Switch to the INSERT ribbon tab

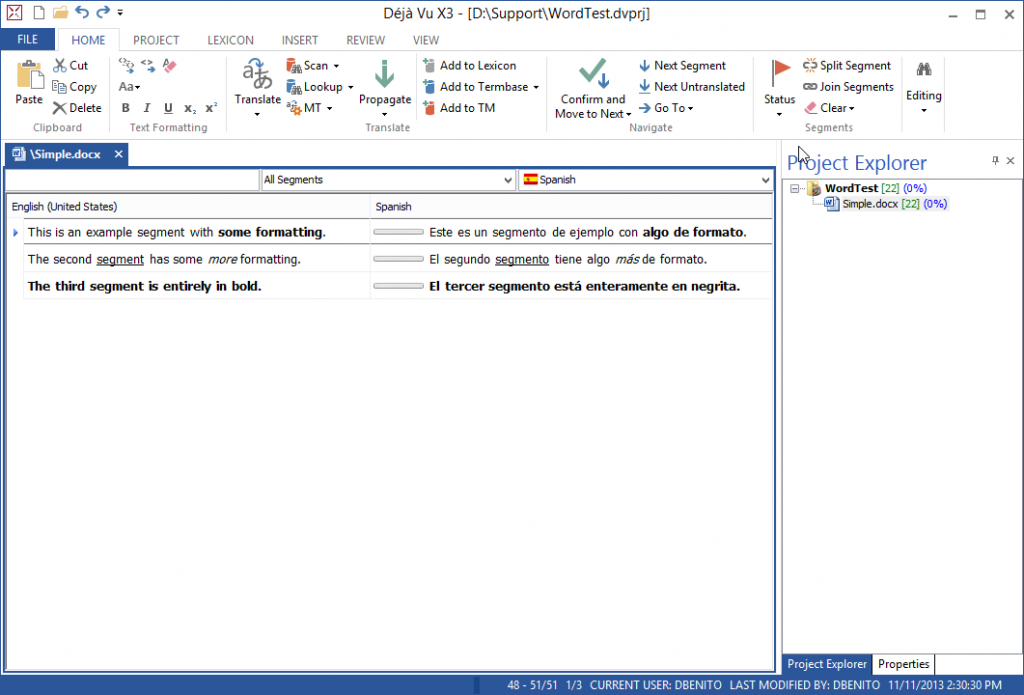click(300, 40)
